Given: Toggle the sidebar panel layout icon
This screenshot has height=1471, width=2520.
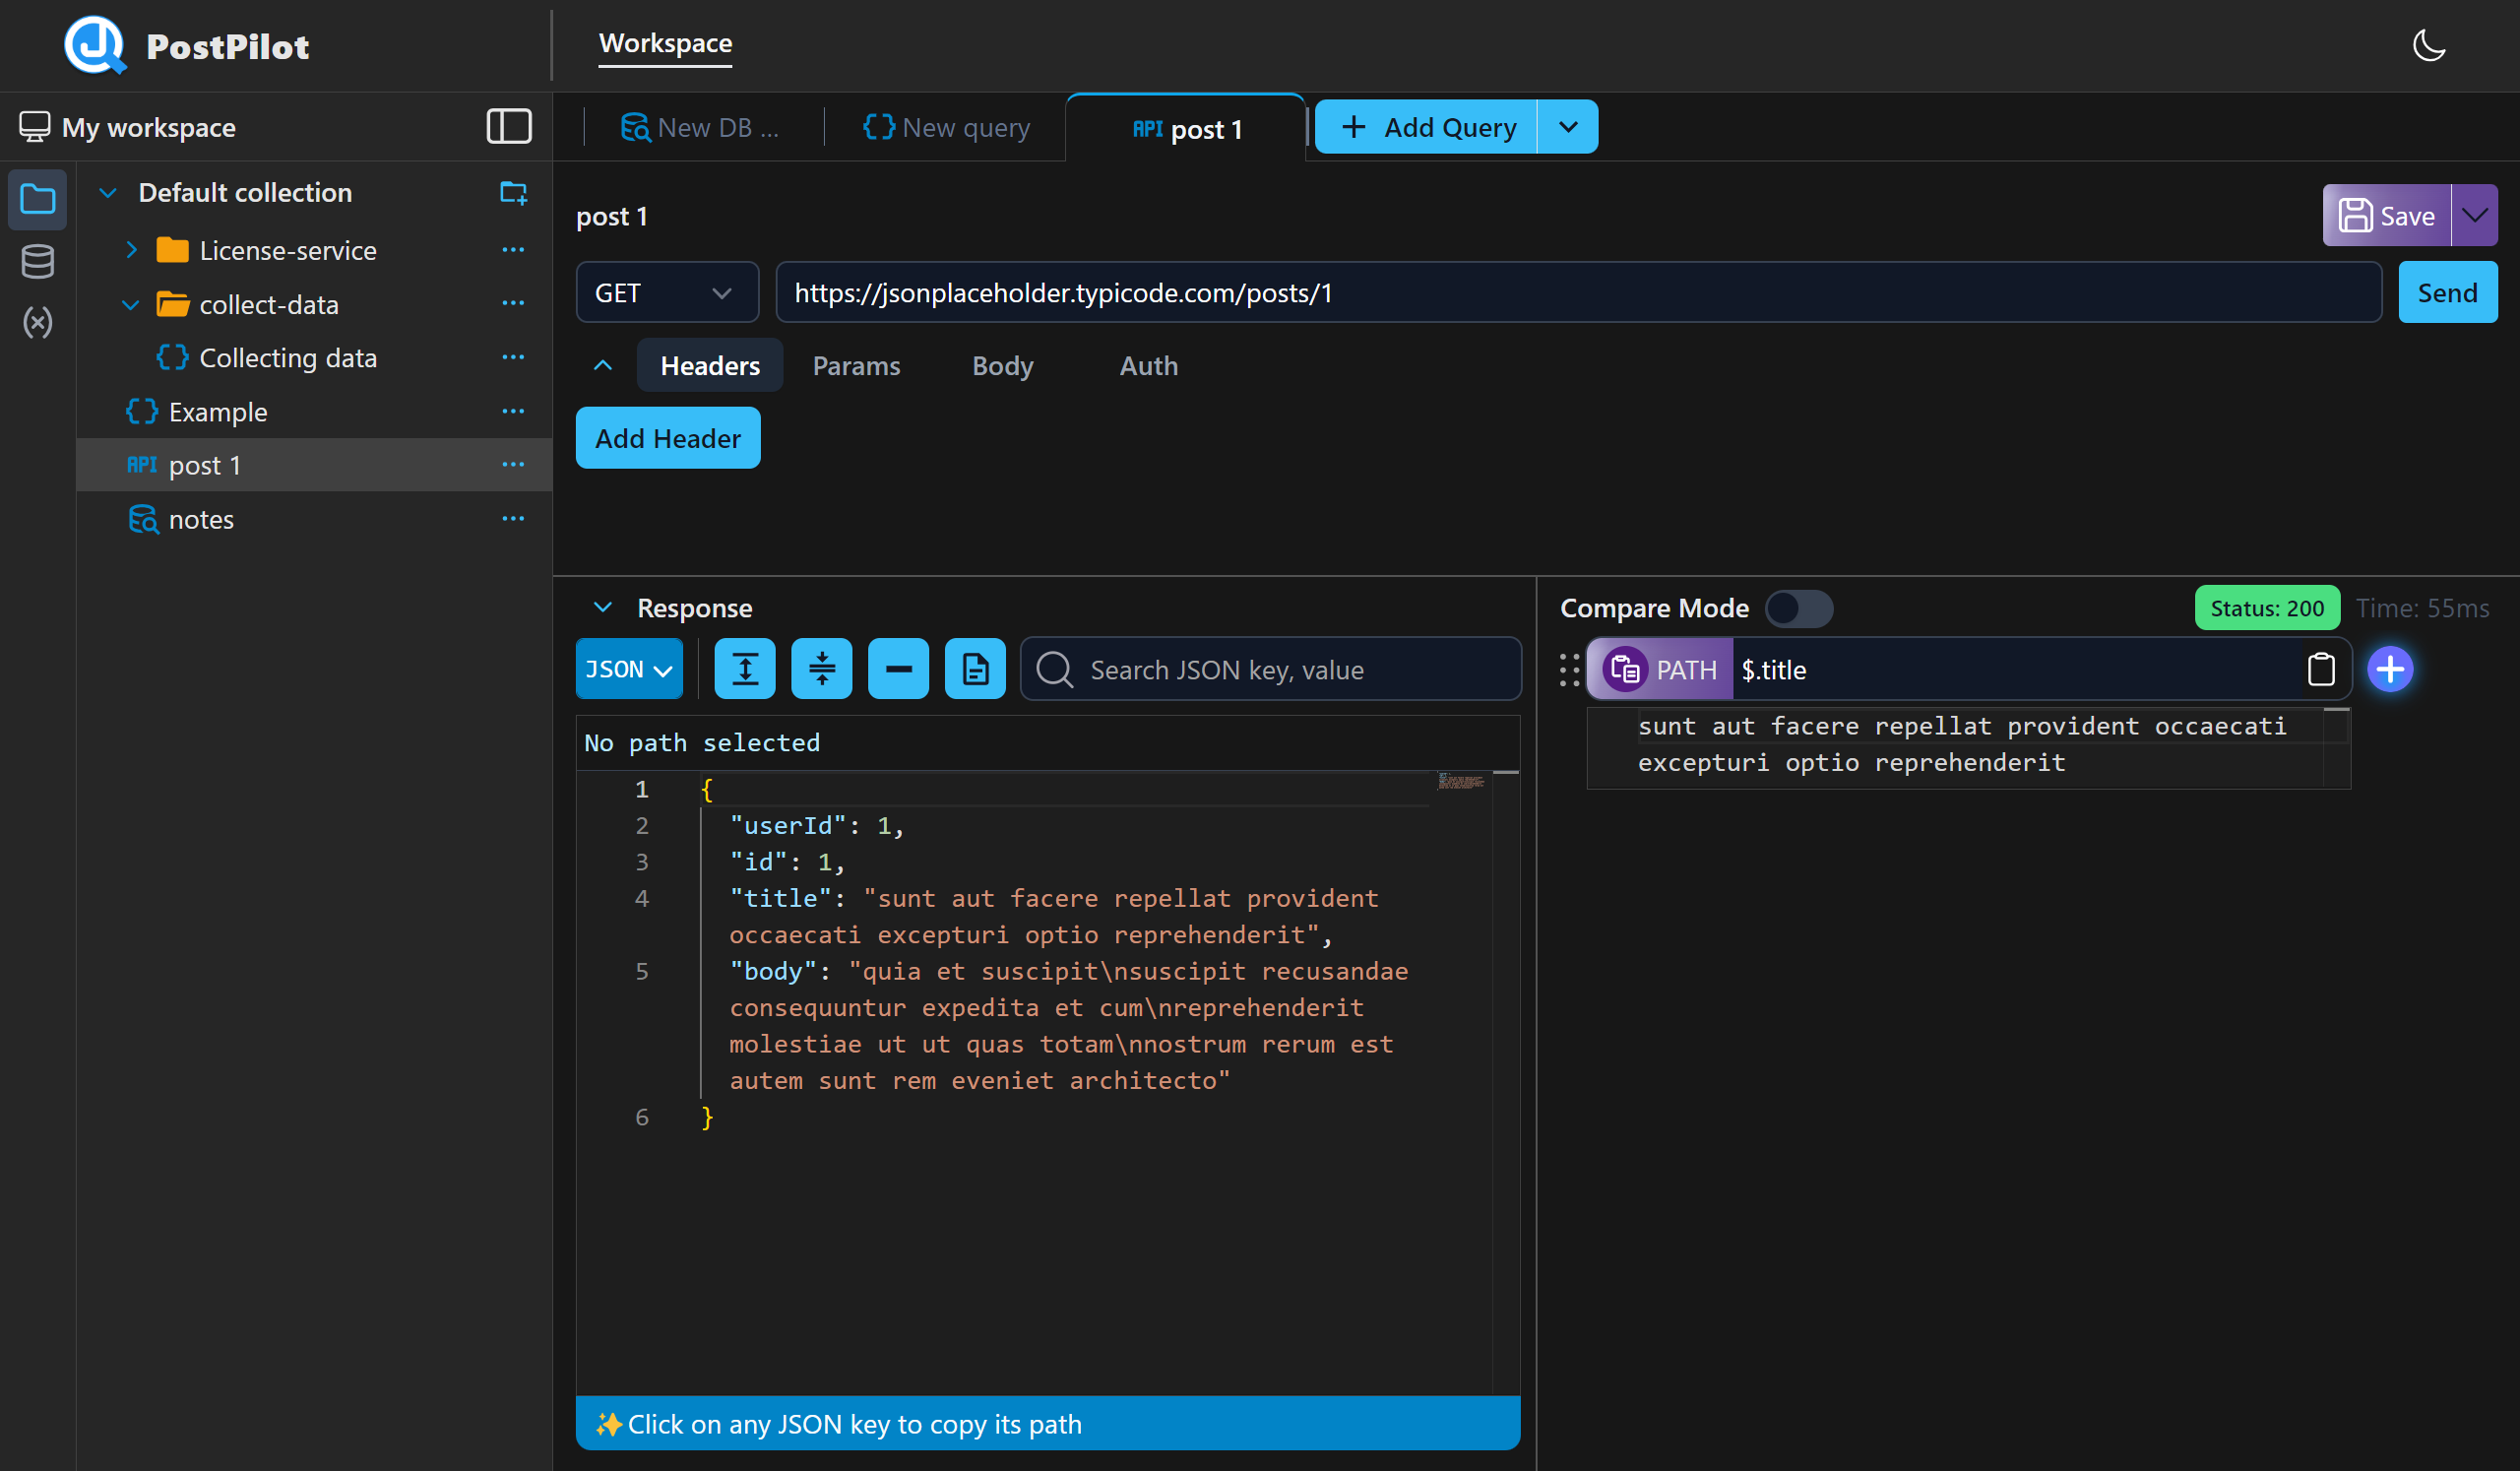Looking at the screenshot, I should click(x=508, y=127).
